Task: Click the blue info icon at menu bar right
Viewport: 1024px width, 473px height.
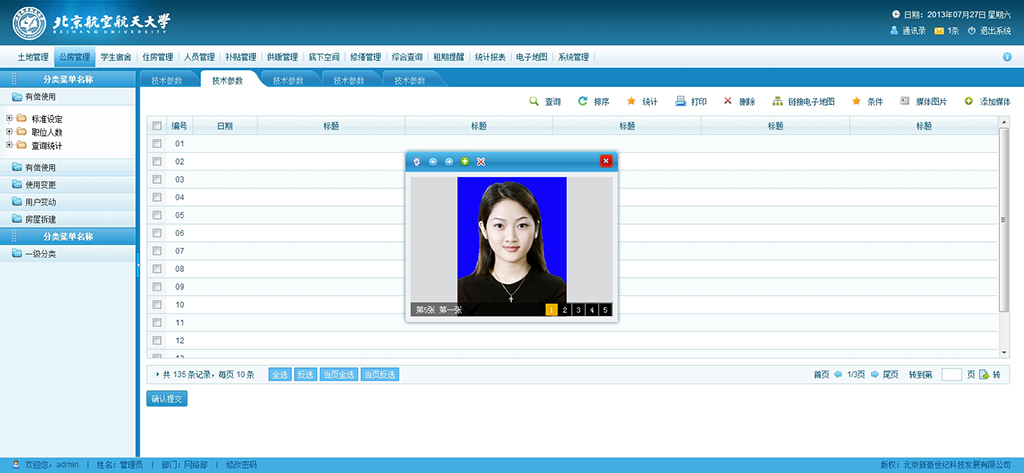Action: point(1006,57)
